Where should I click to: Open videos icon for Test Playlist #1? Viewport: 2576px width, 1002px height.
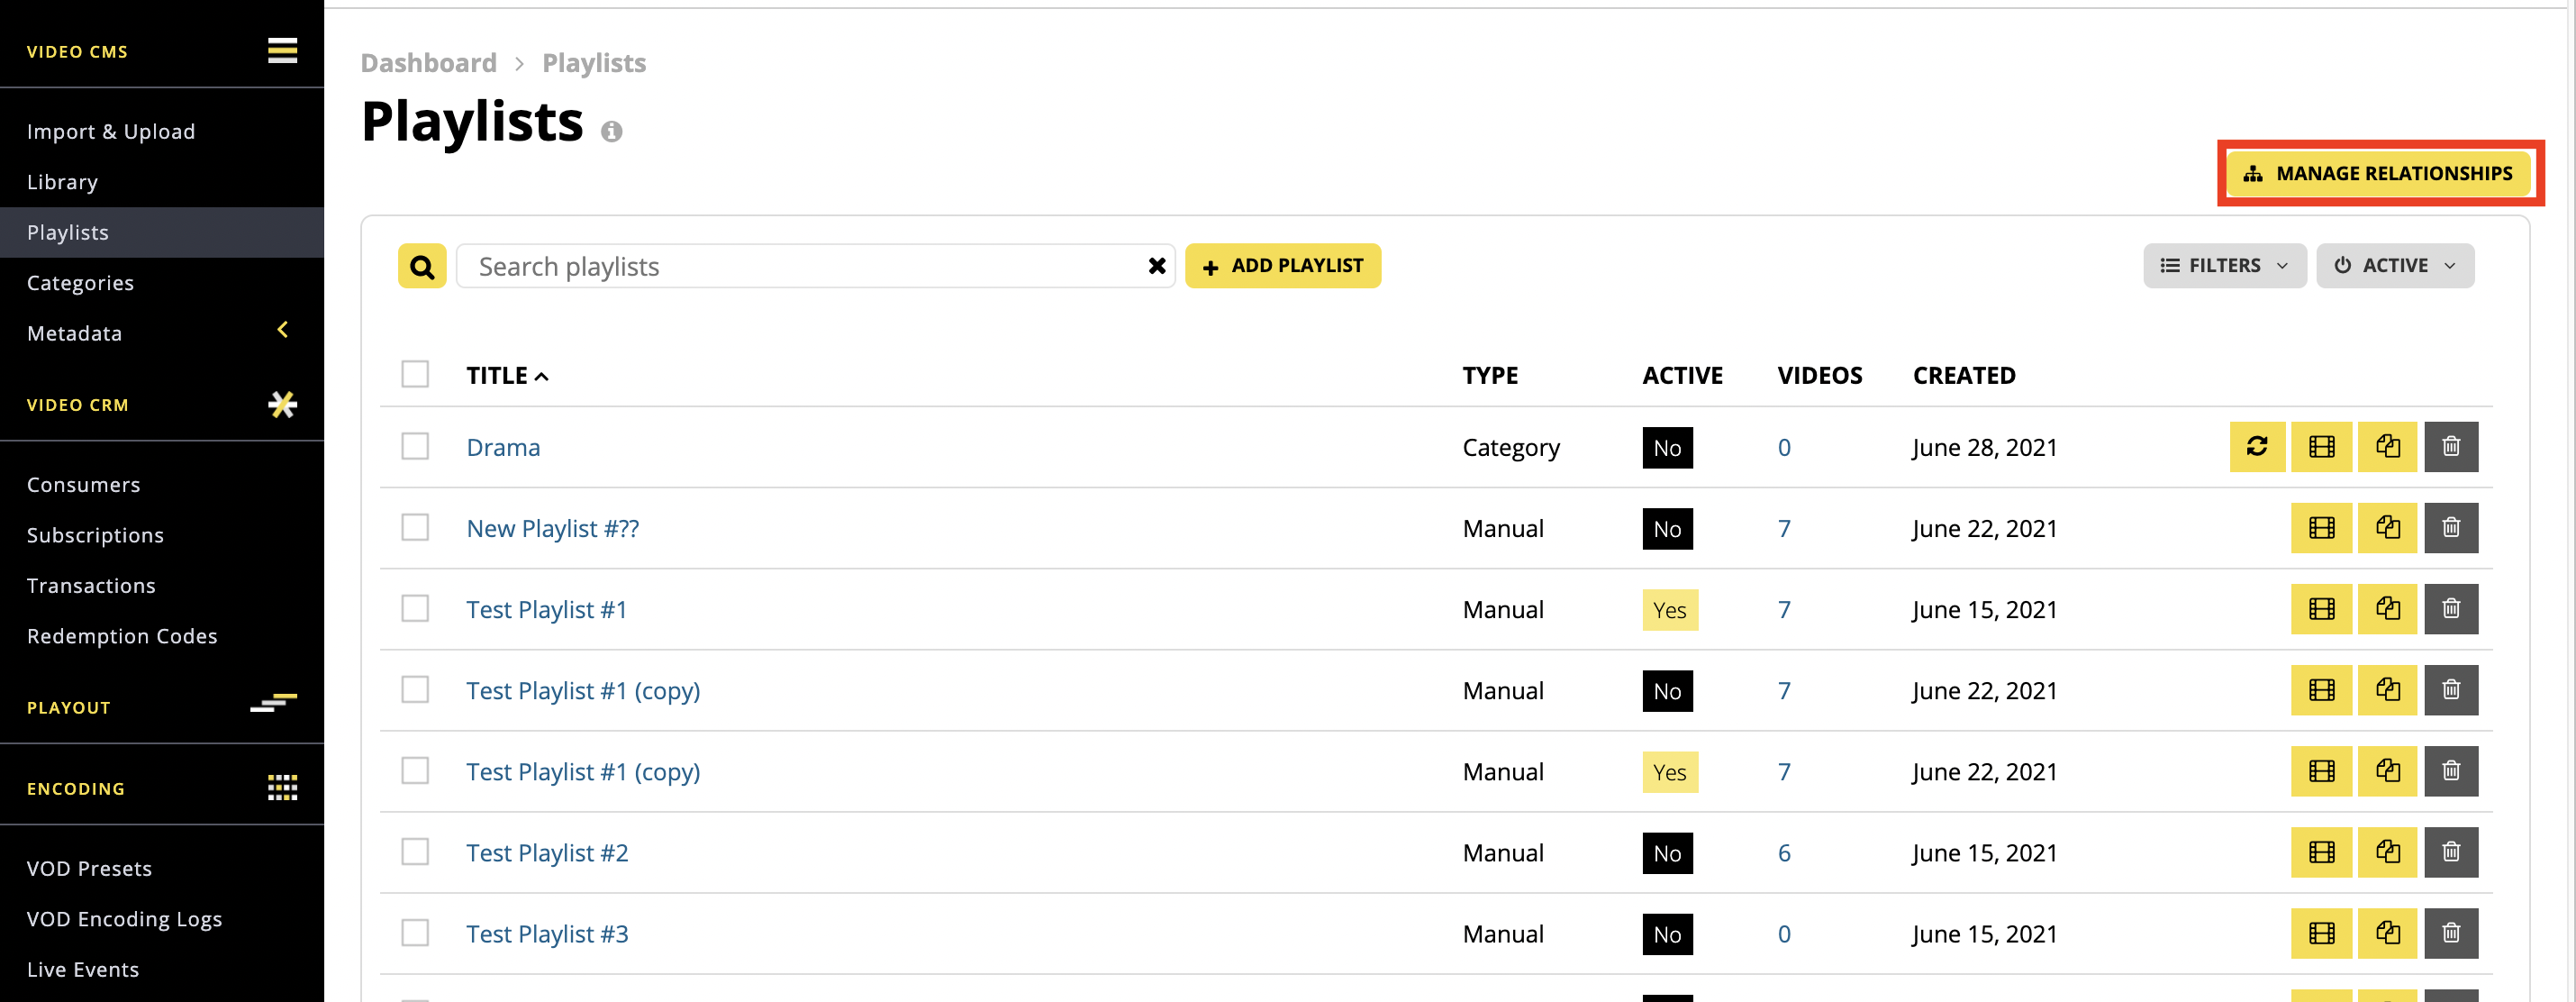click(x=2322, y=608)
